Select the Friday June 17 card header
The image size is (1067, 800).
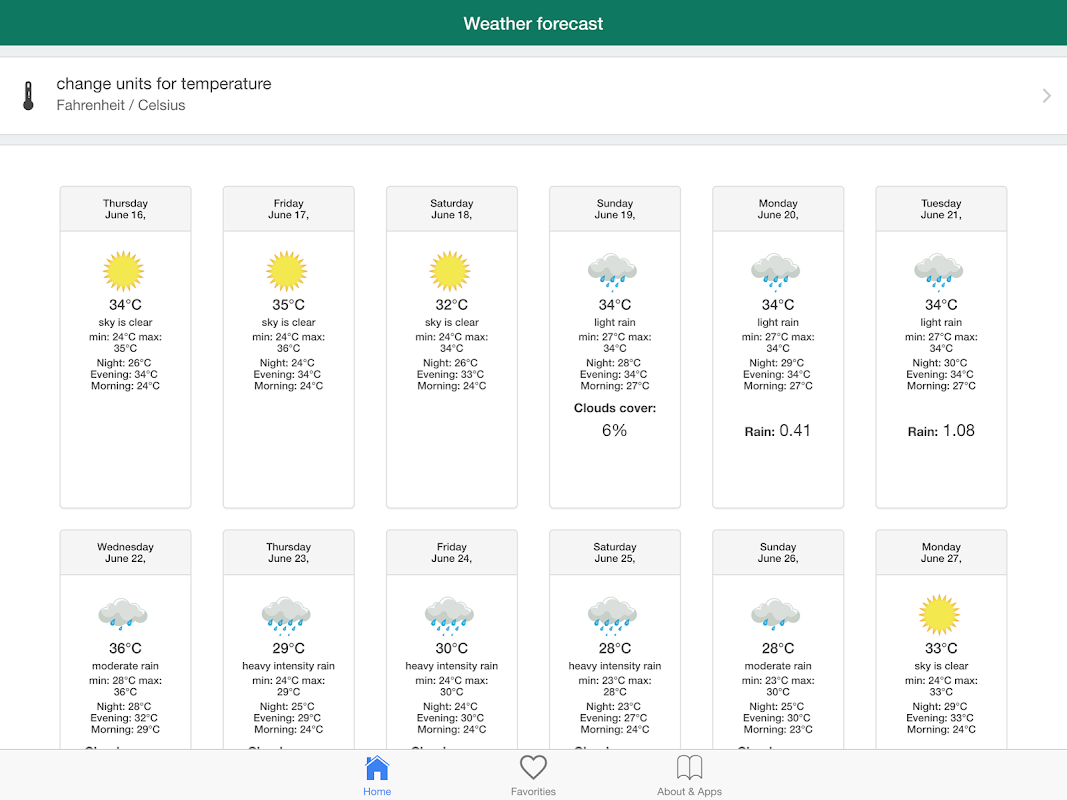click(x=289, y=209)
